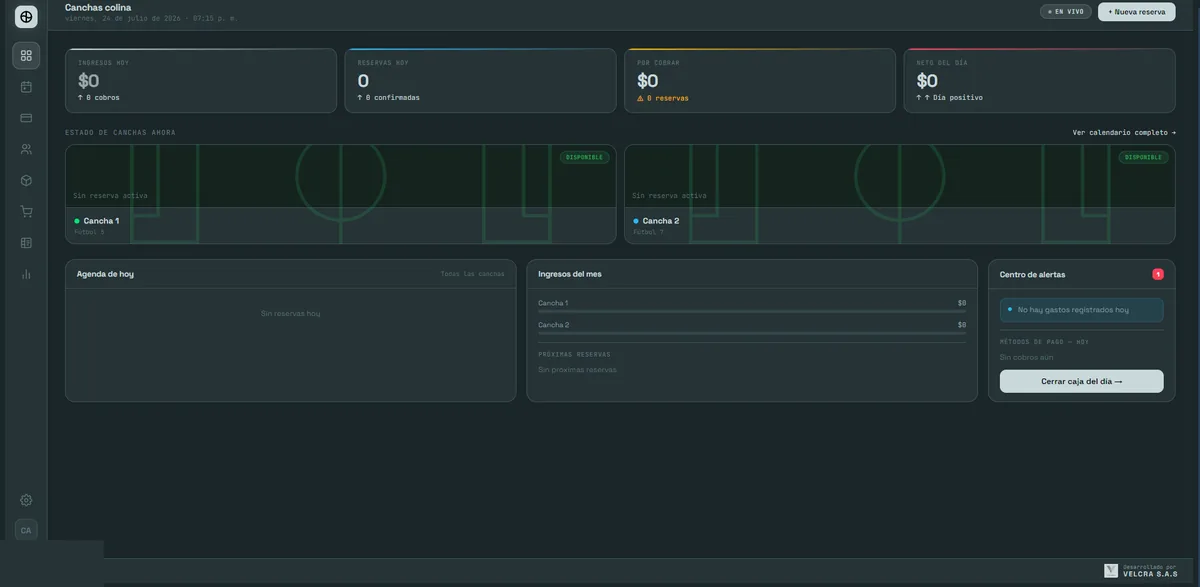Open the inventory box icon in sidebar
Viewport: 1200px width, 587px height.
(x=26, y=180)
